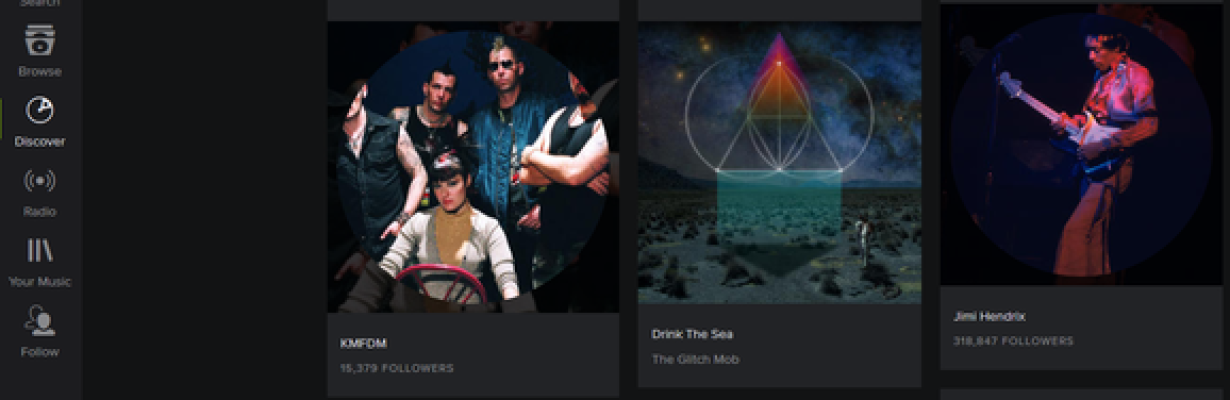Click KMFDM's 15,379 followers text

click(x=397, y=368)
